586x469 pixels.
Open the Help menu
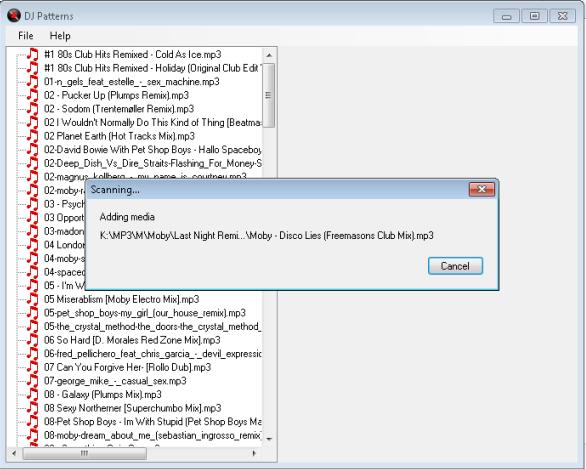click(x=60, y=36)
